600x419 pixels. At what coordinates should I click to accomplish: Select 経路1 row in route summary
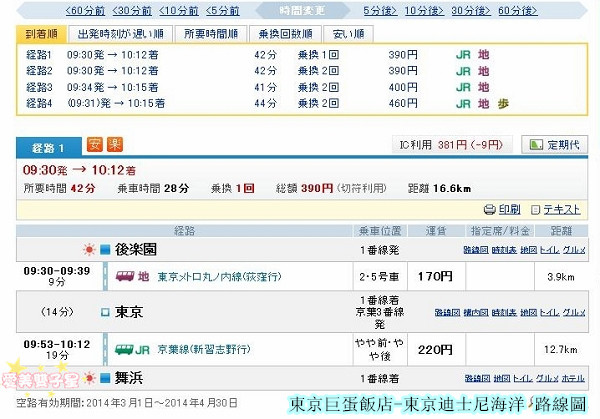click(302, 55)
